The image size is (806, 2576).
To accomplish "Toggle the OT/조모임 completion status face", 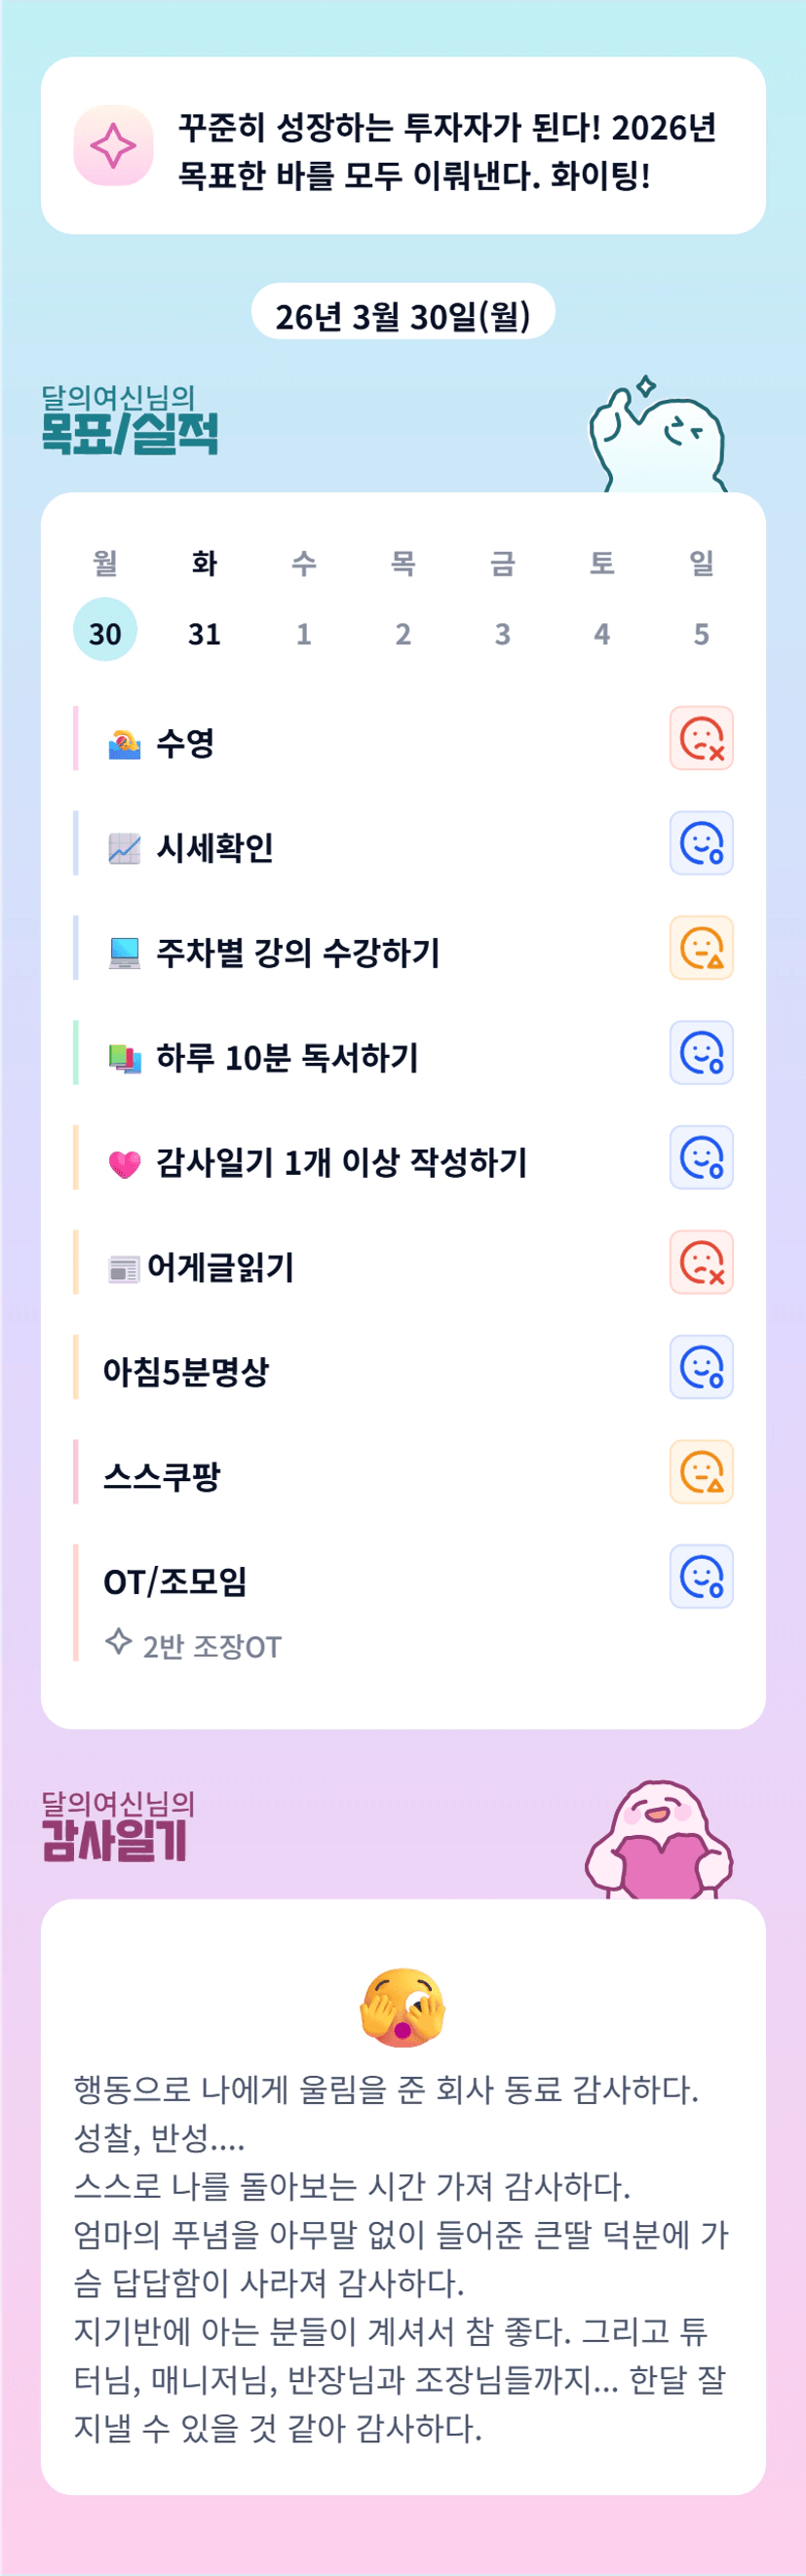I will [x=701, y=1577].
